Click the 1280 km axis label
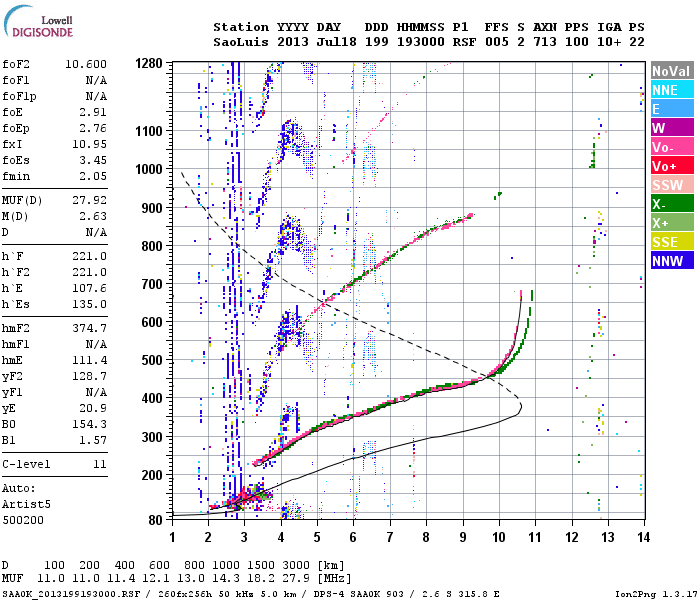 (x=149, y=63)
